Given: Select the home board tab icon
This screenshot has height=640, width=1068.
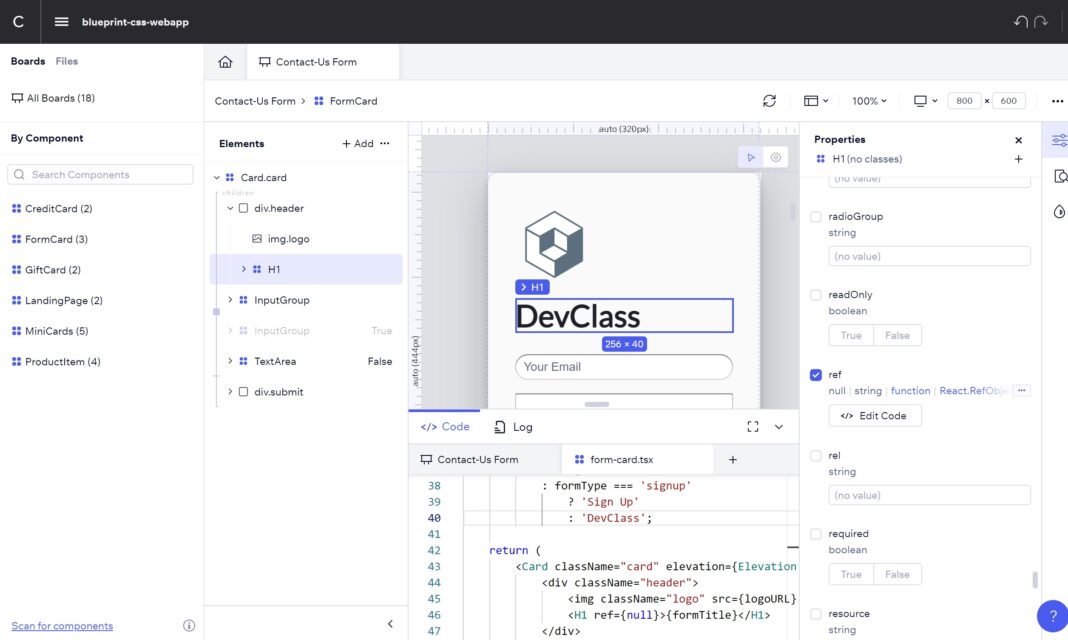Looking at the screenshot, I should [225, 61].
